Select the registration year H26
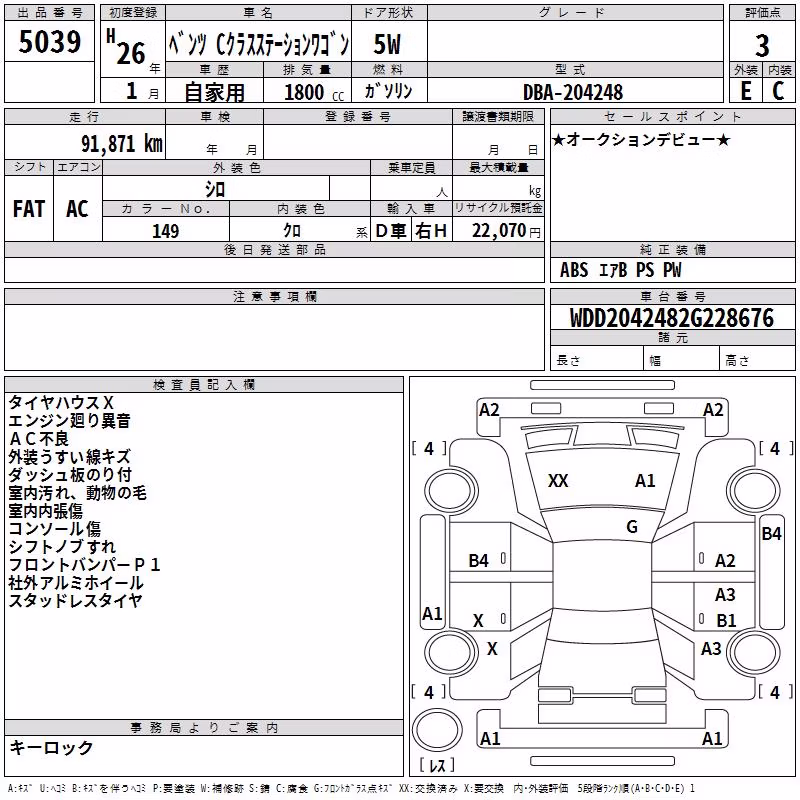This screenshot has height=800, width=800. coord(126,48)
